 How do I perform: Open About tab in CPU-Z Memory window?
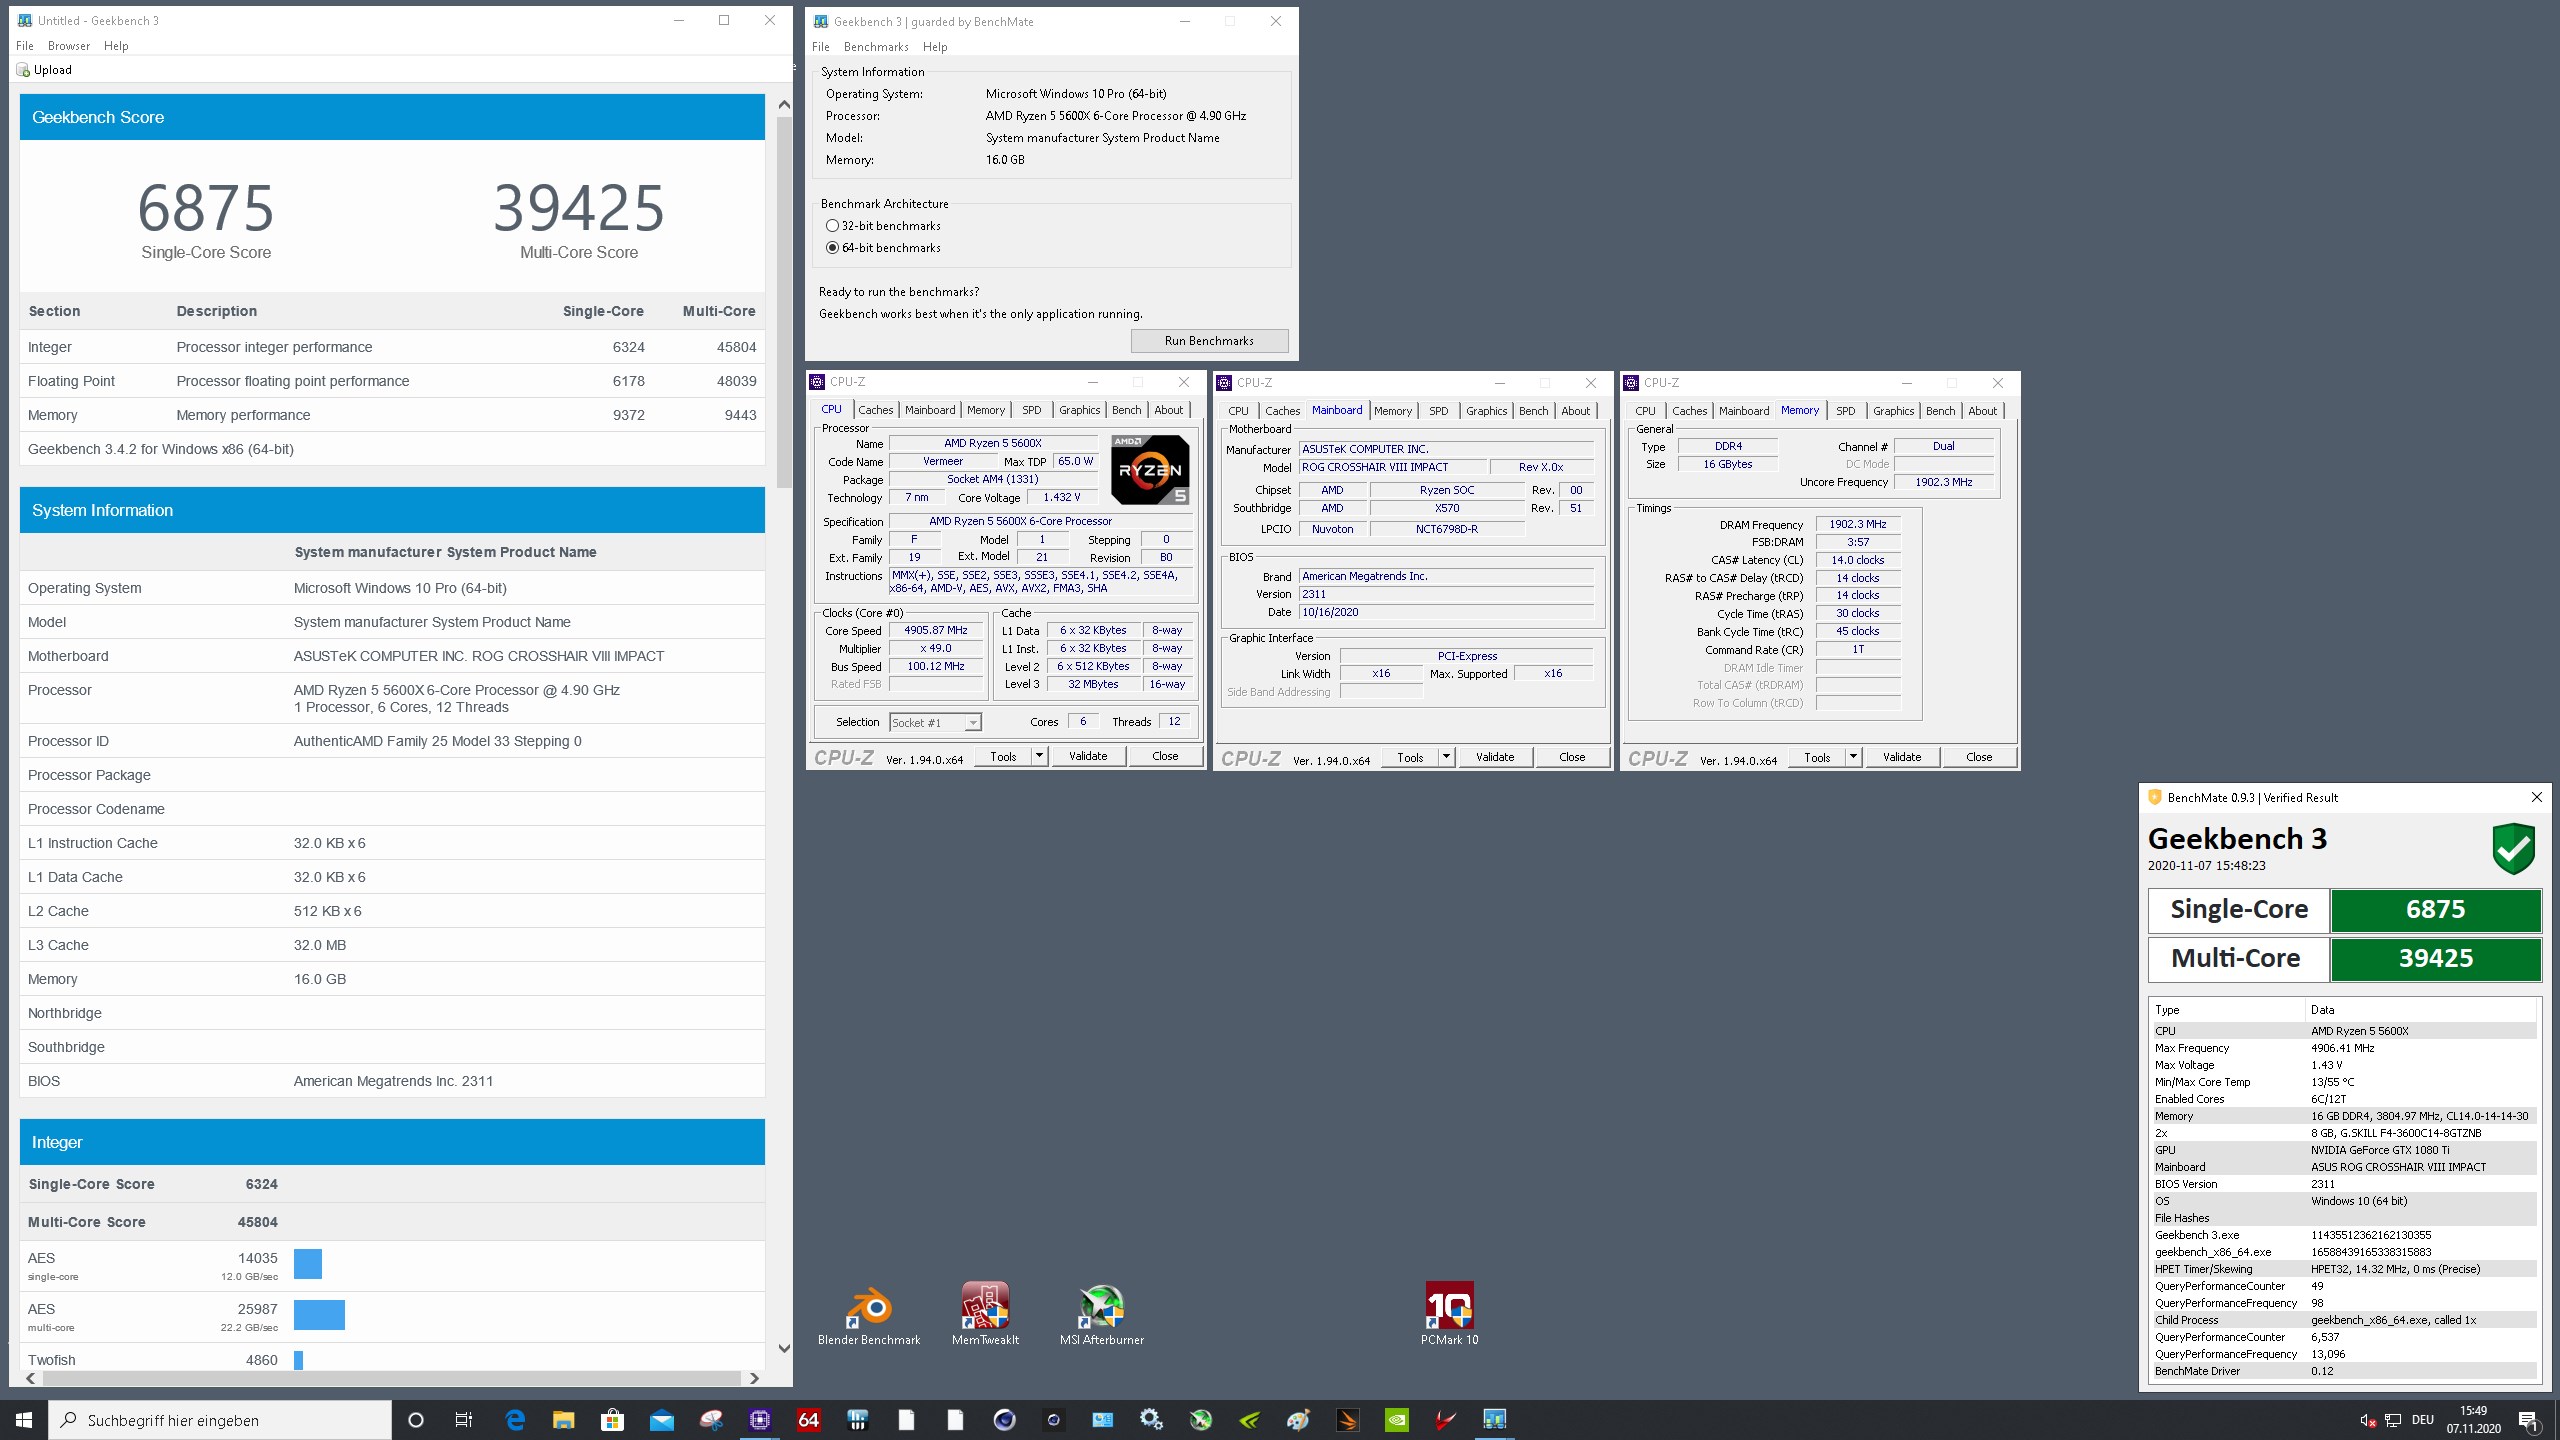1982,411
